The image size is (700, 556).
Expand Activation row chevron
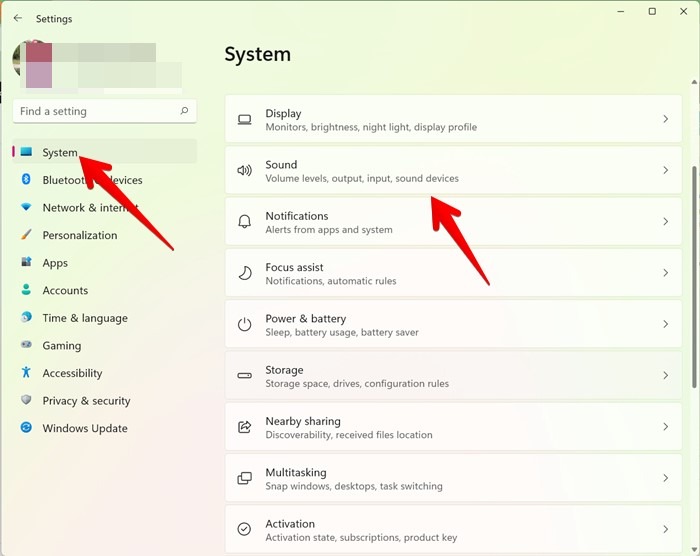tap(665, 529)
